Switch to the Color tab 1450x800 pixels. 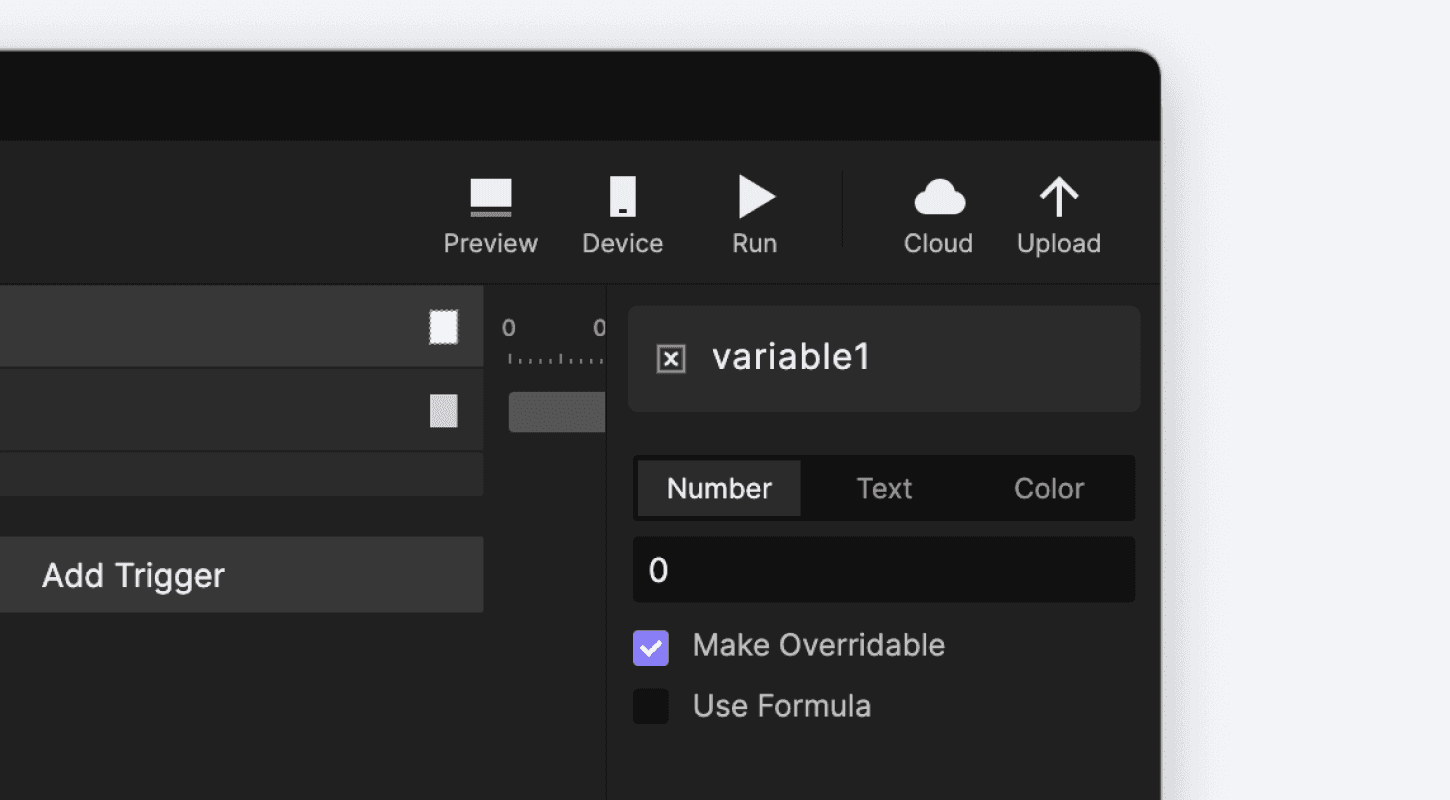pyautogui.click(x=1048, y=488)
